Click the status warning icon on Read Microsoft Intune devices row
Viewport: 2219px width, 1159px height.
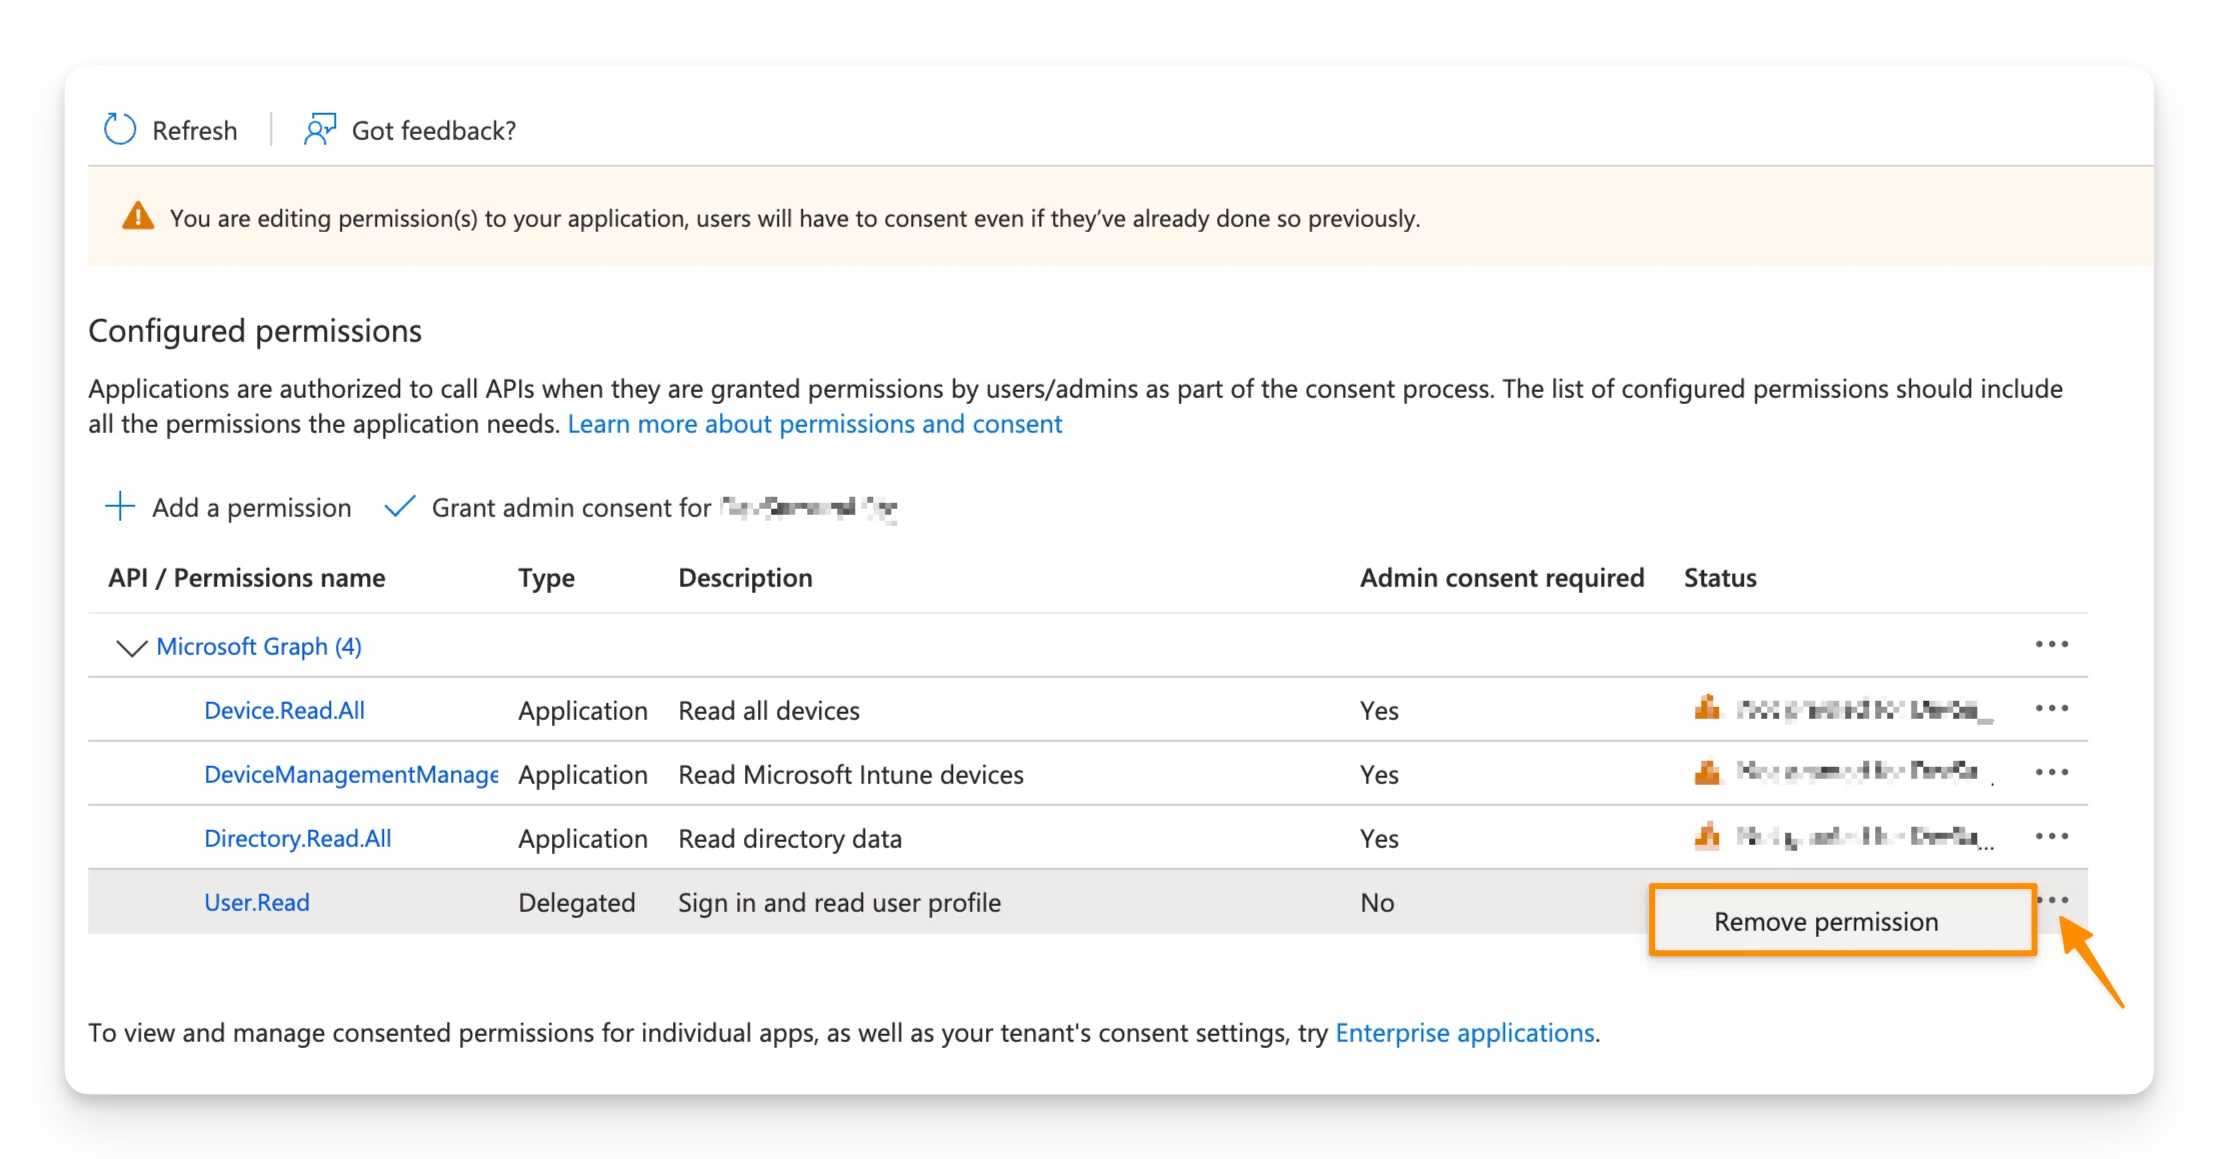click(1707, 772)
